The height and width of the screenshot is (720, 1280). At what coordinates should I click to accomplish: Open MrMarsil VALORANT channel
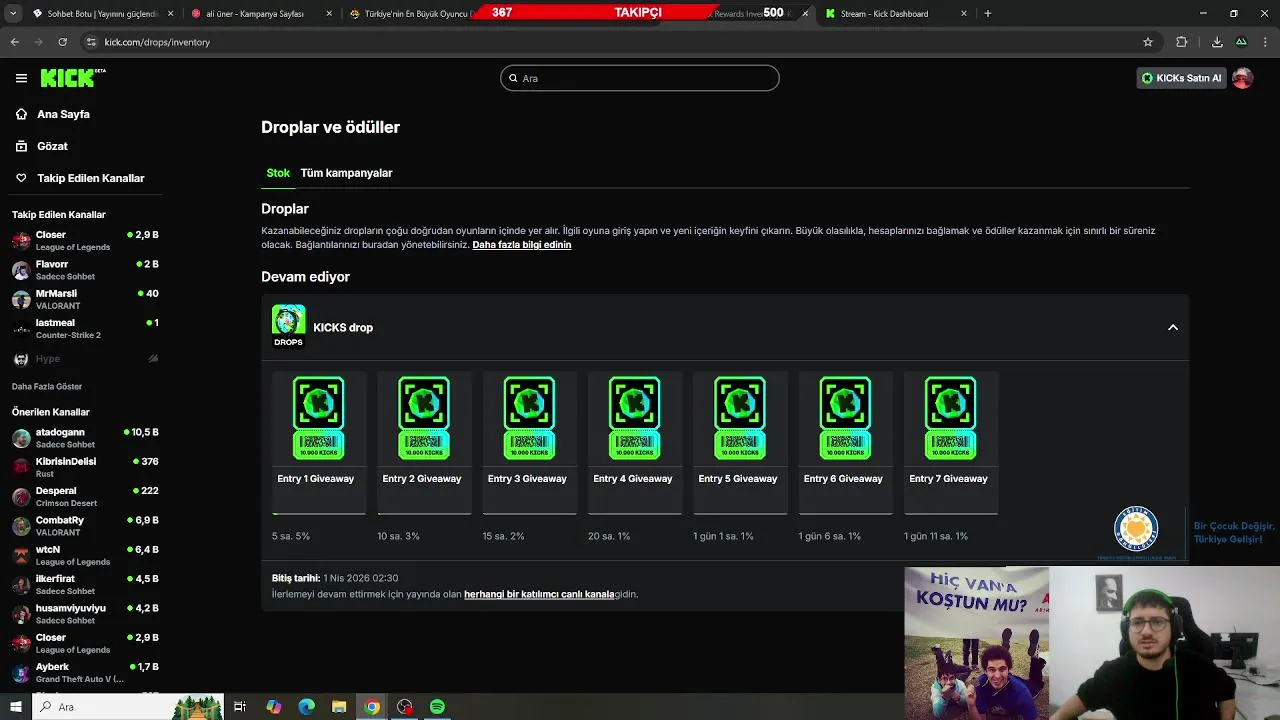(x=85, y=299)
